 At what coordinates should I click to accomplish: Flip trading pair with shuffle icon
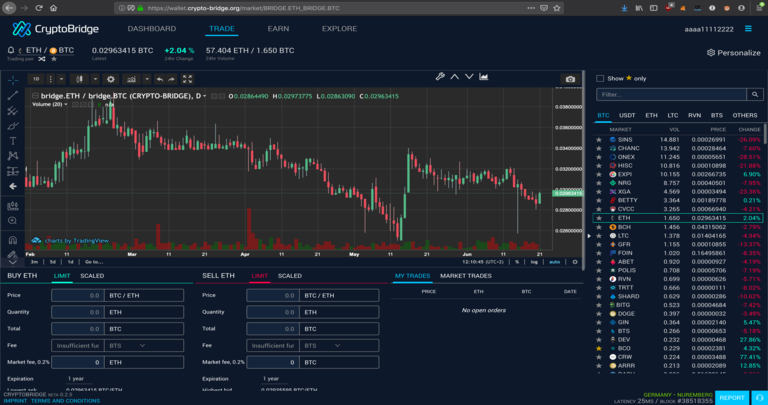42,59
